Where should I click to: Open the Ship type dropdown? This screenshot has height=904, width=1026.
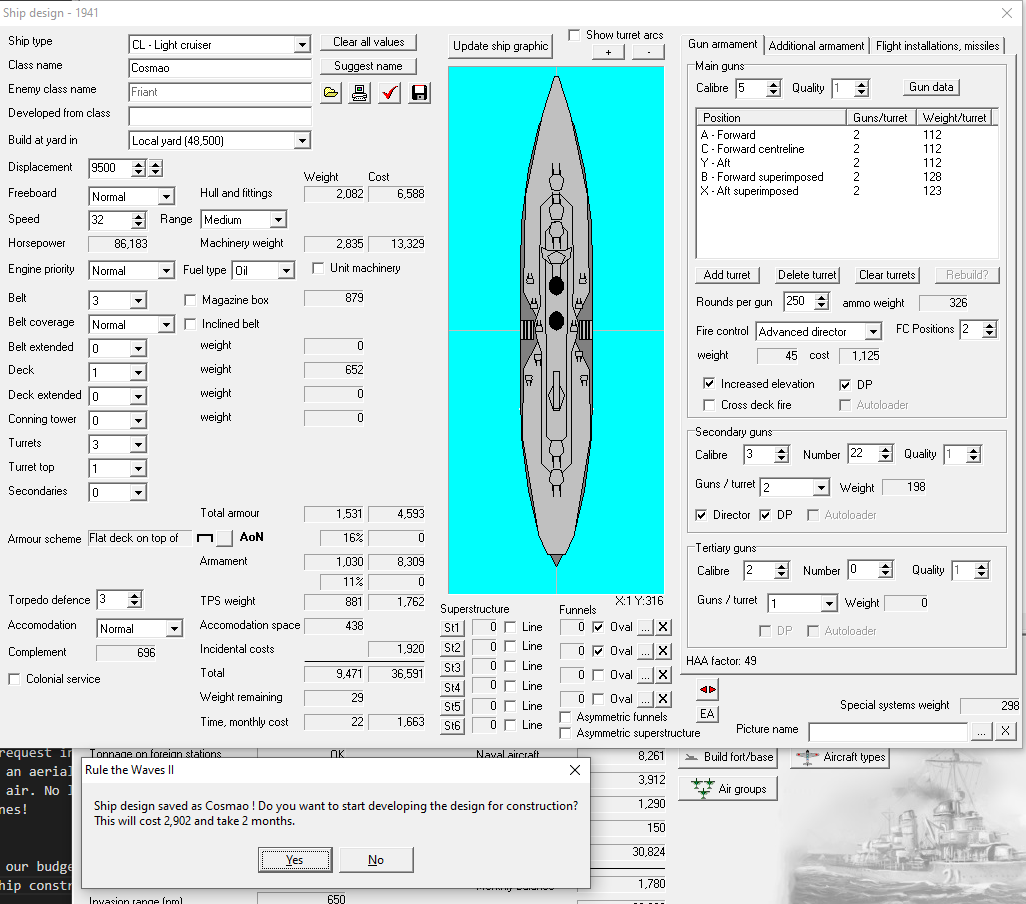(x=302, y=45)
